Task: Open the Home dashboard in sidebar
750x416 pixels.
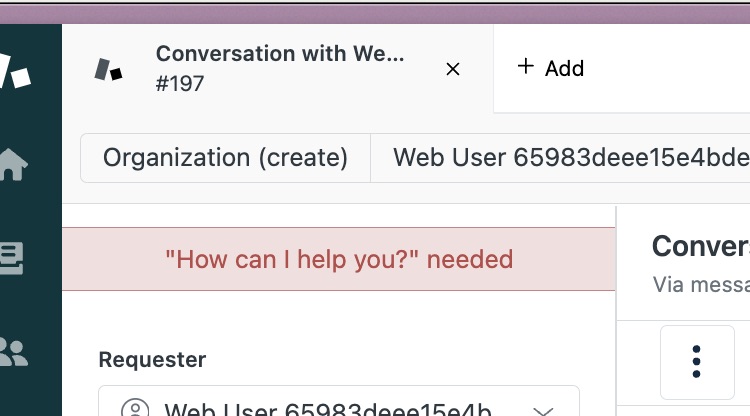Action: click(x=13, y=164)
